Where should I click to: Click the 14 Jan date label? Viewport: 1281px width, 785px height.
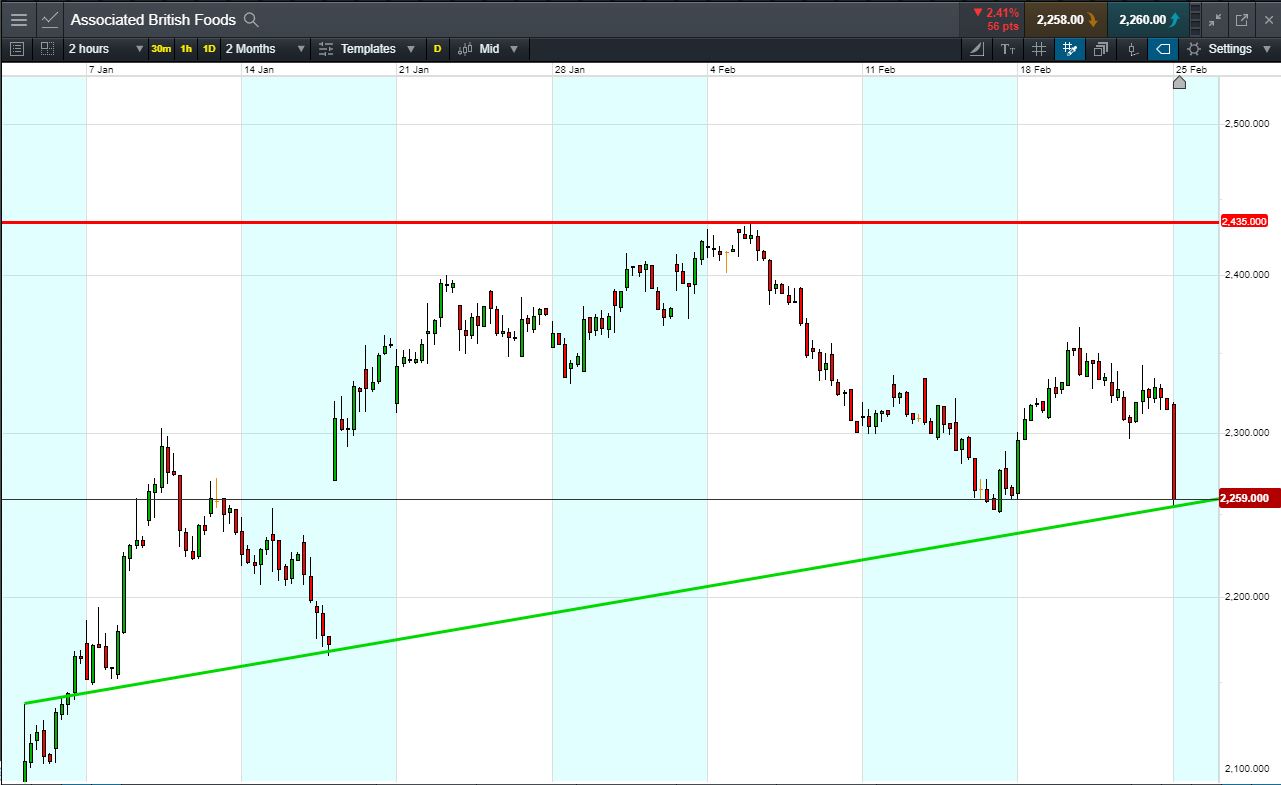pyautogui.click(x=259, y=69)
